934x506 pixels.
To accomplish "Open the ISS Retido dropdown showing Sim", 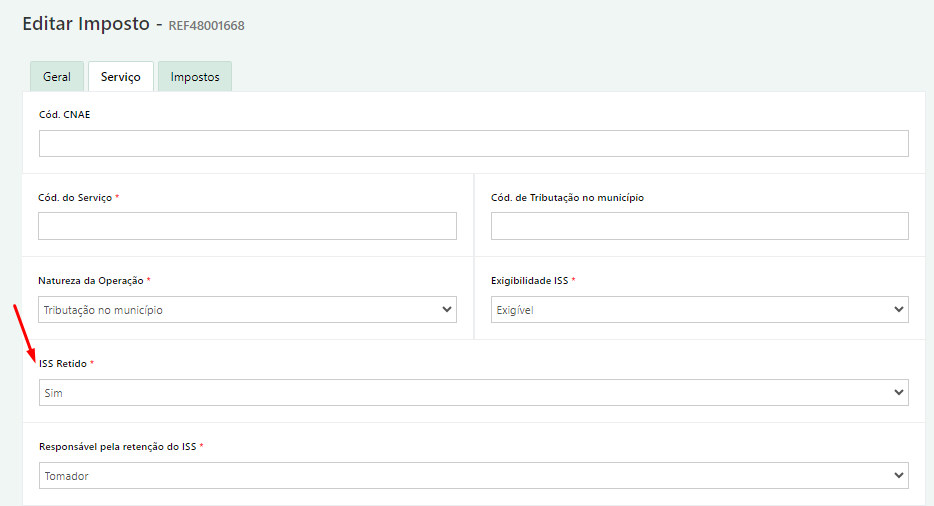I will (474, 392).
